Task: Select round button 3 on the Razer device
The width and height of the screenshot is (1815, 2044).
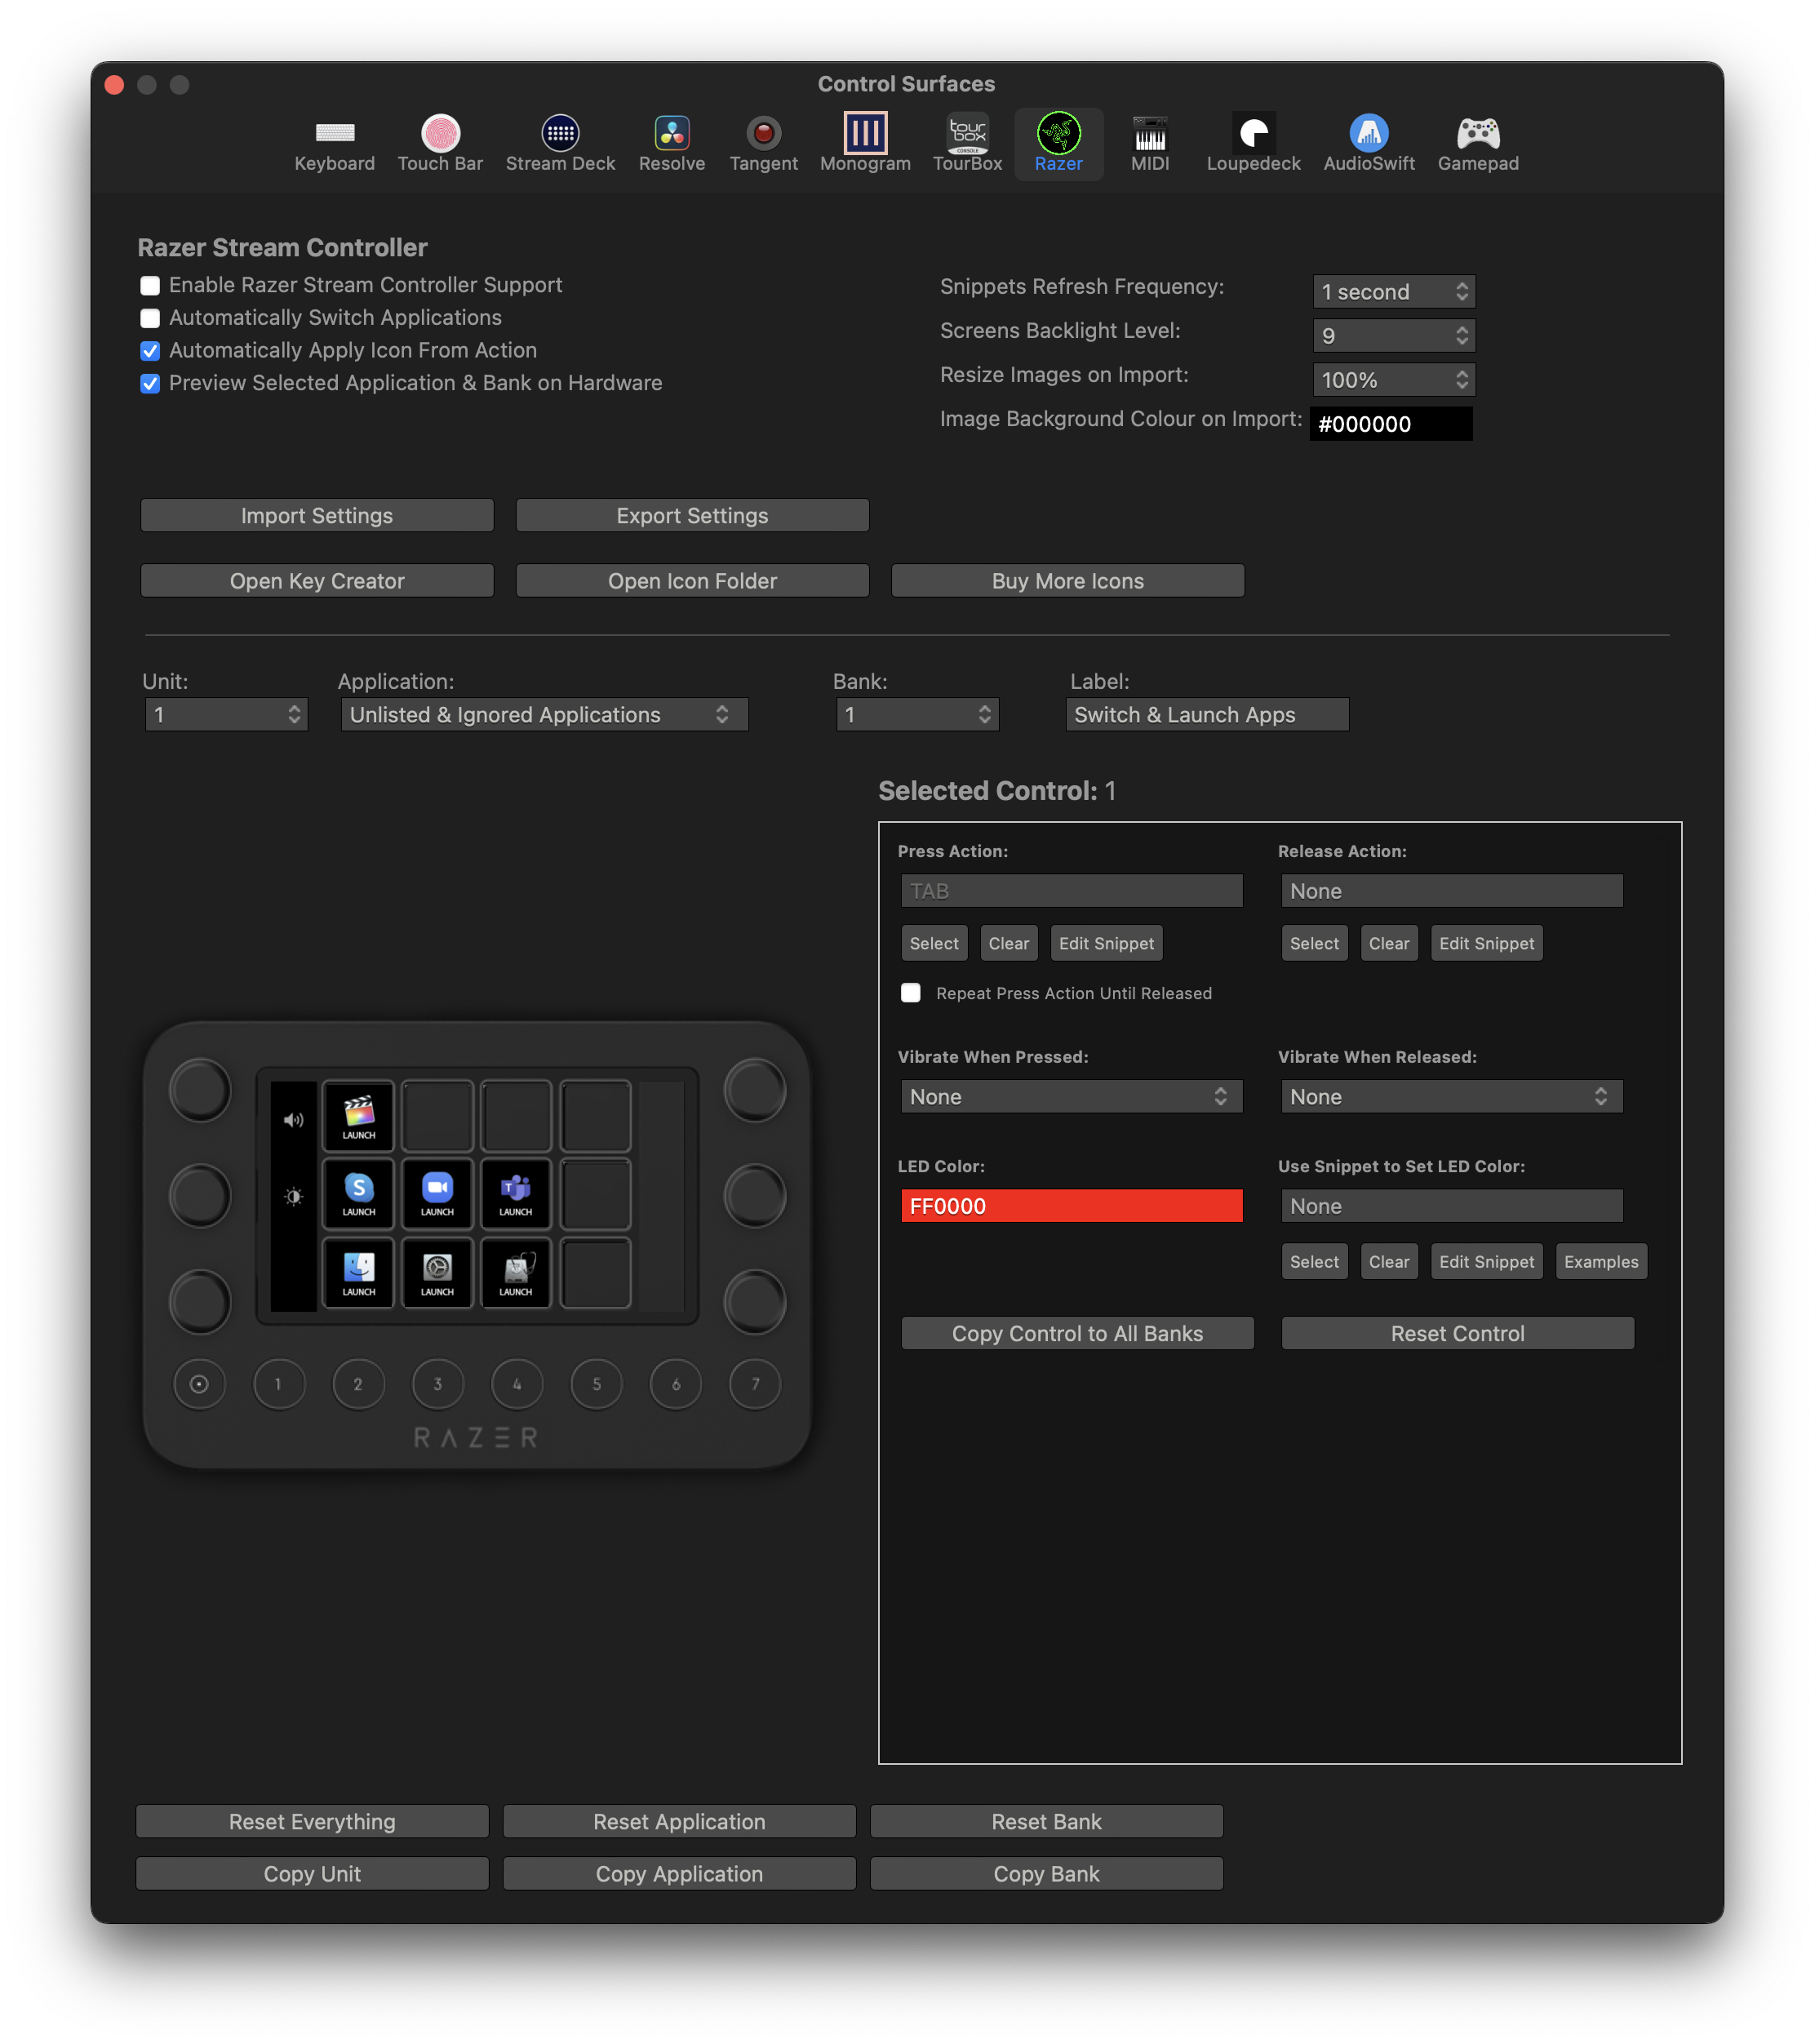Action: (x=437, y=1384)
